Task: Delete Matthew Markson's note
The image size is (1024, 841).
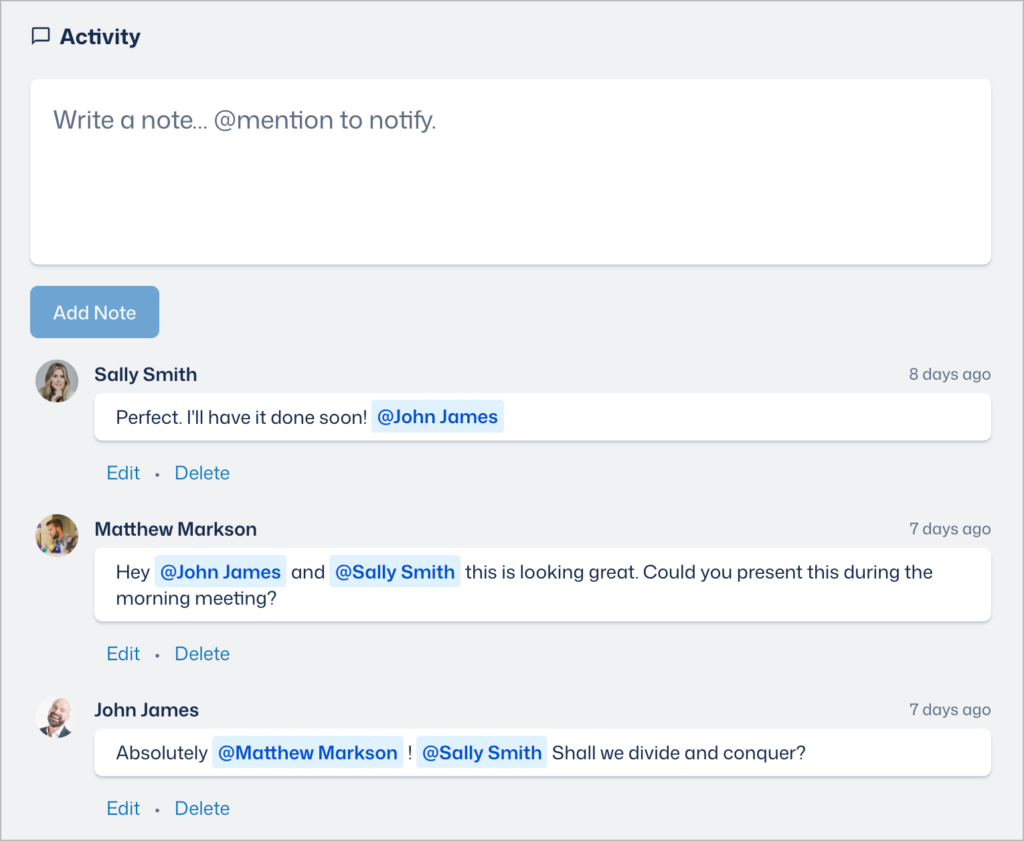Action: pos(202,653)
